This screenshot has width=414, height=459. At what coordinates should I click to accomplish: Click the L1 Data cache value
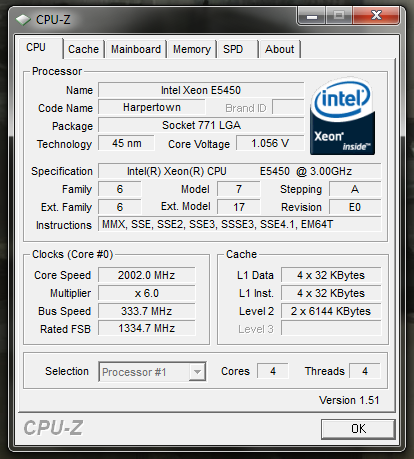click(331, 275)
